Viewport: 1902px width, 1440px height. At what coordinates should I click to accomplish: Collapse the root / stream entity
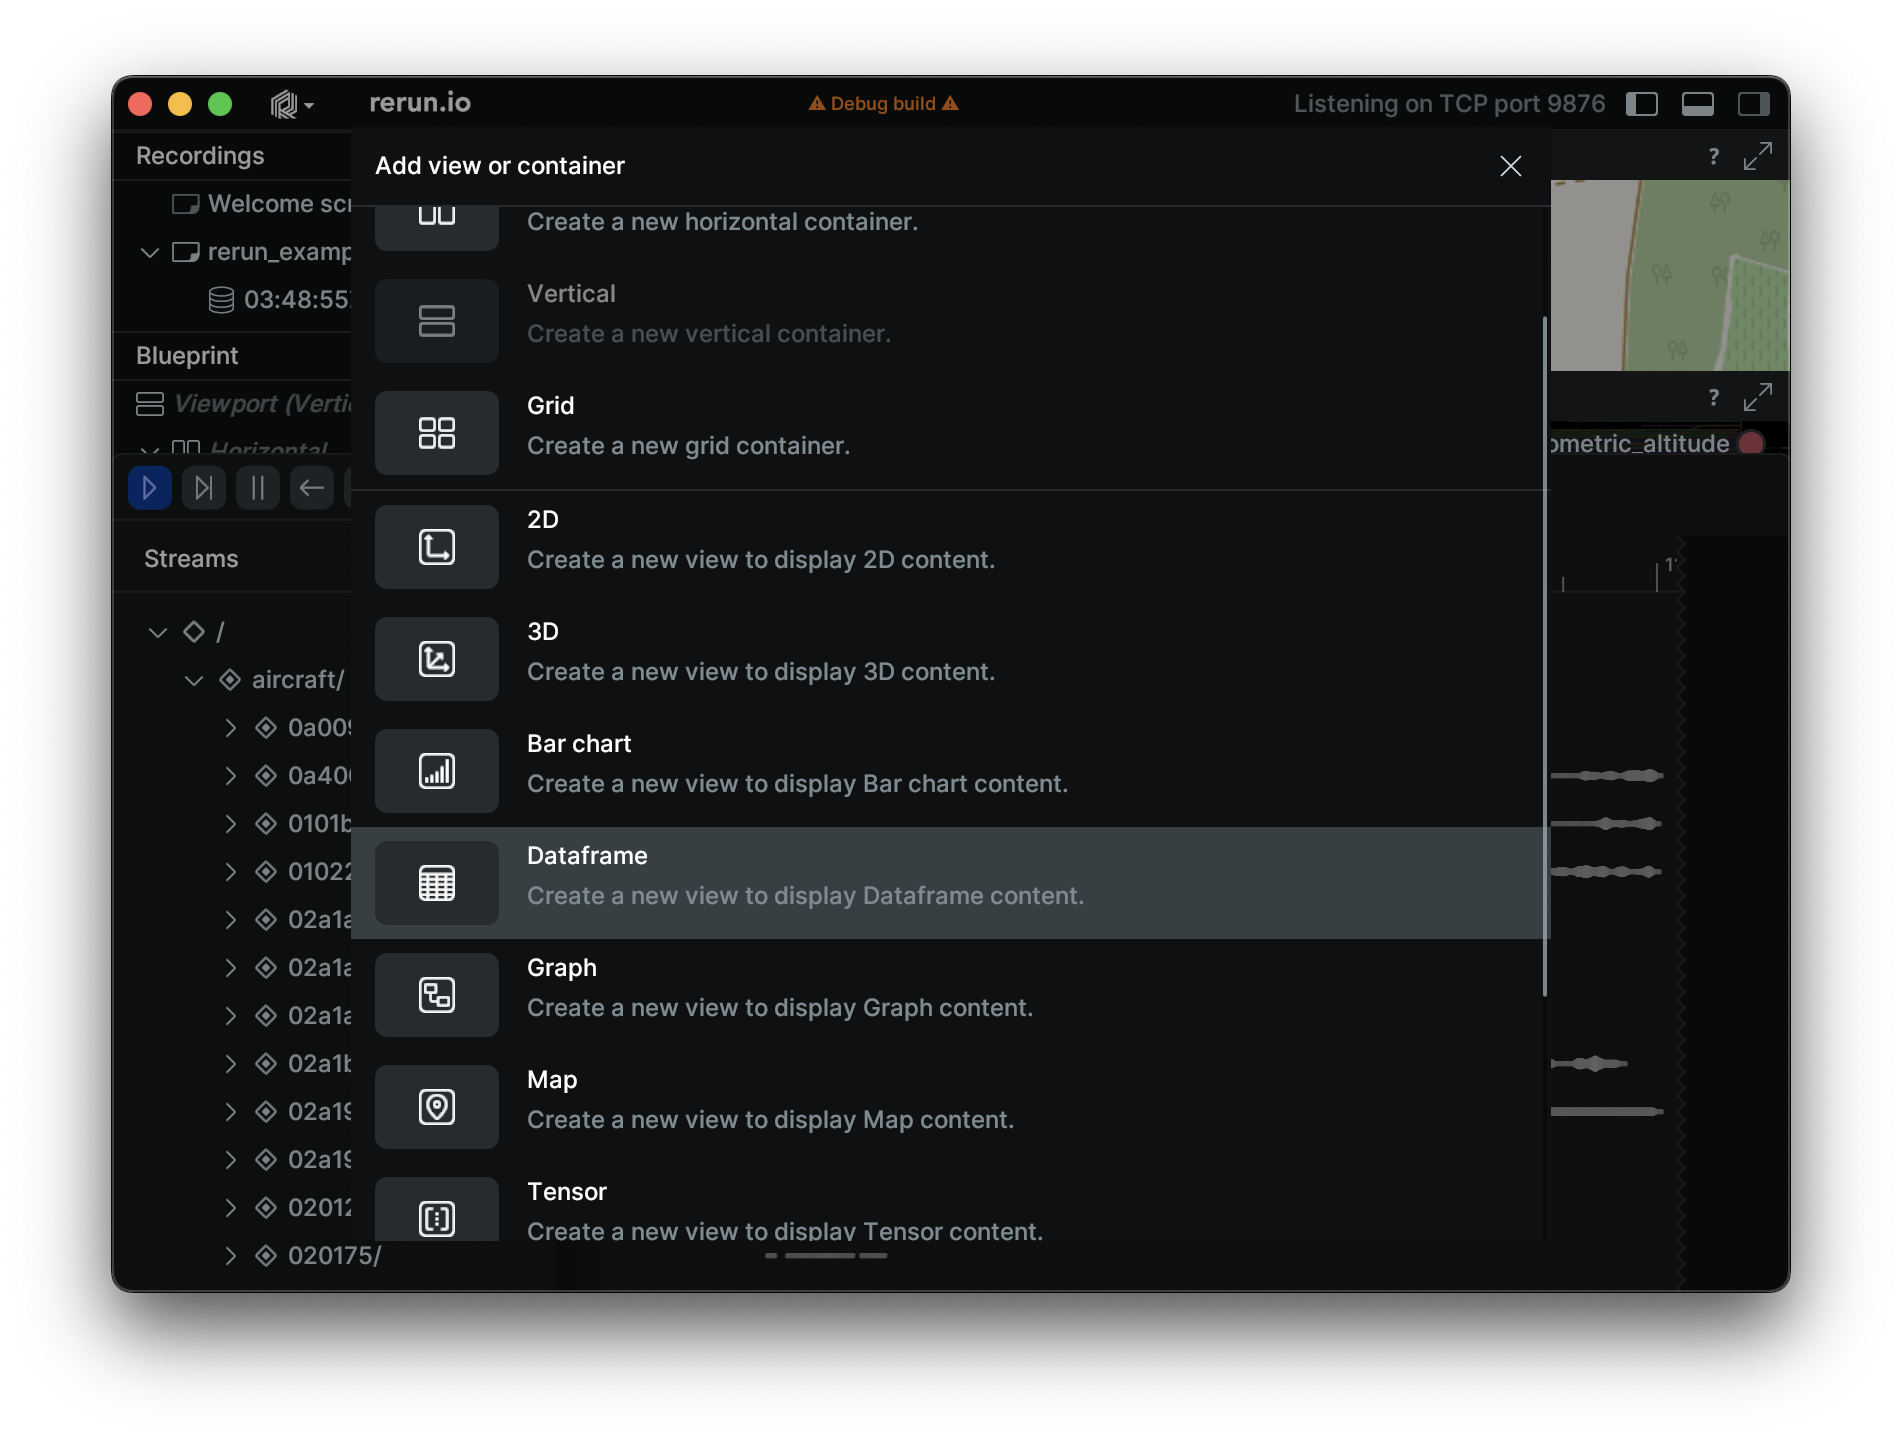coord(158,632)
